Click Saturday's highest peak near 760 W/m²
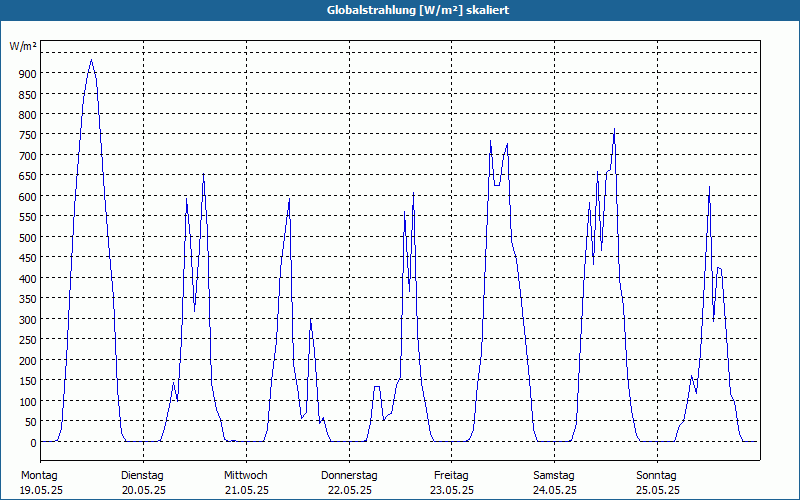The width and height of the screenshot is (800, 500). tap(614, 129)
